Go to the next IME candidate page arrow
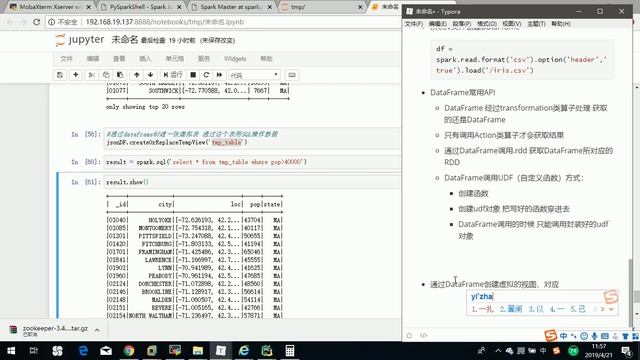Viewport: 640px width, 360px height. click(602, 309)
